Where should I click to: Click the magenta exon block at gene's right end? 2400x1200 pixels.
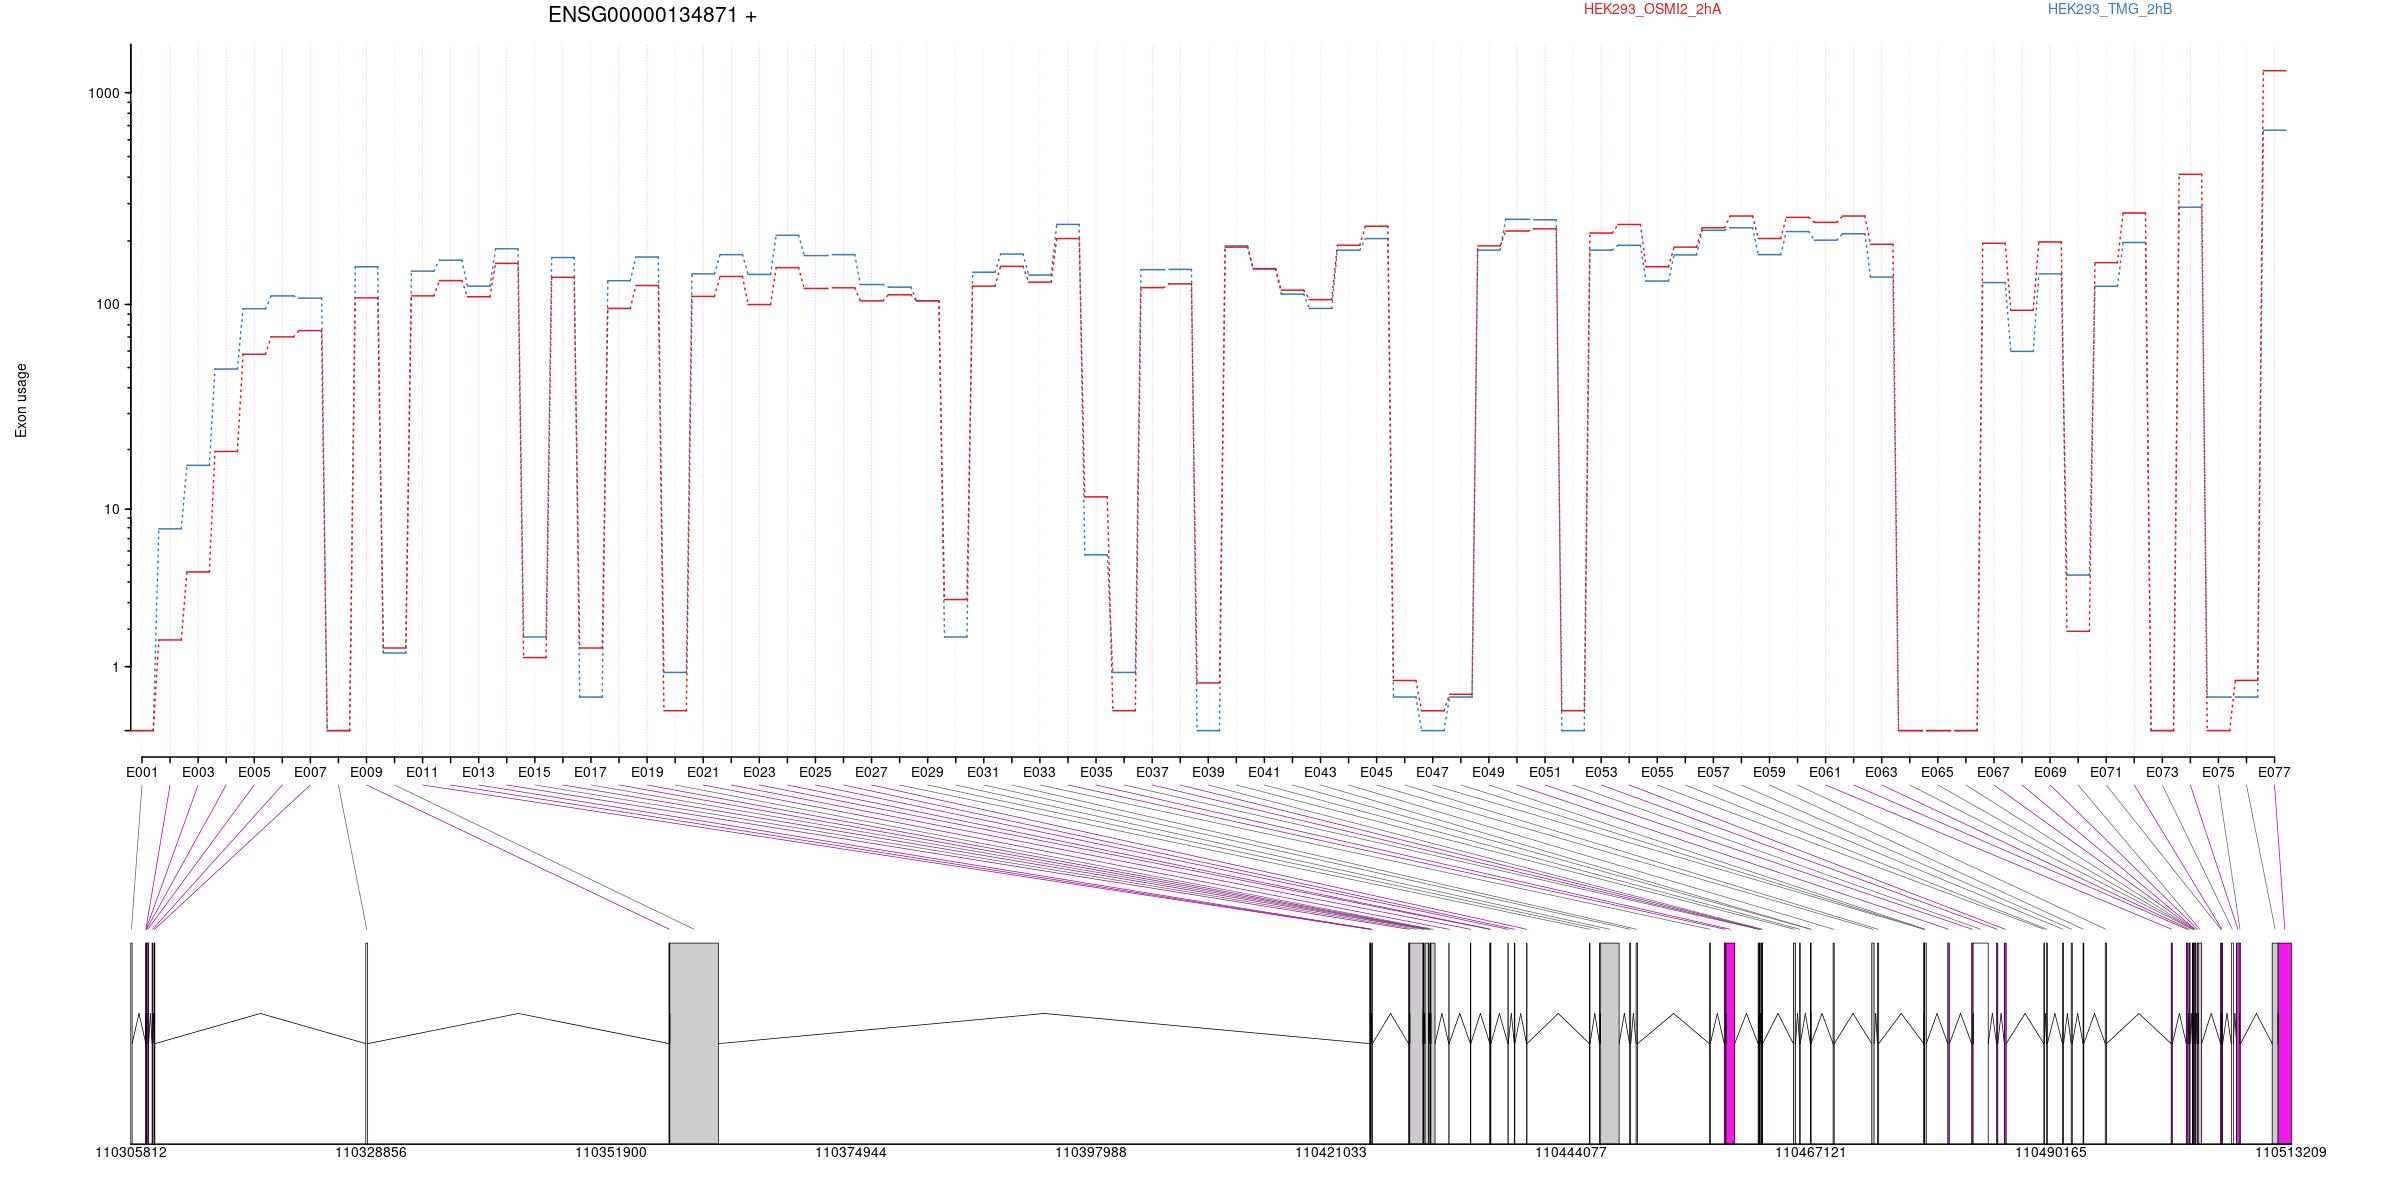[2284, 1043]
